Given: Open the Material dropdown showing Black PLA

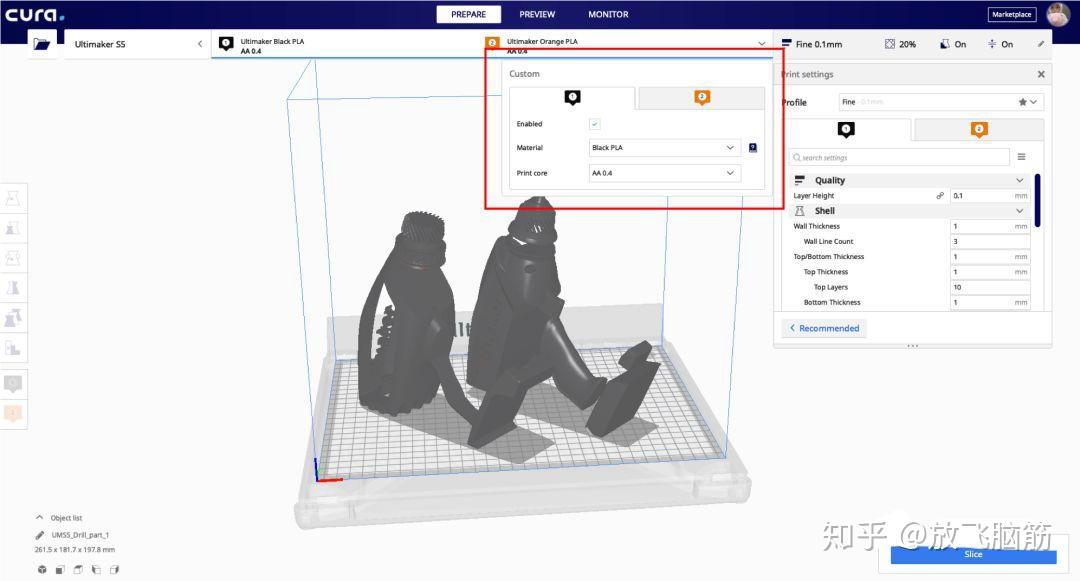Looking at the screenshot, I should coord(664,148).
